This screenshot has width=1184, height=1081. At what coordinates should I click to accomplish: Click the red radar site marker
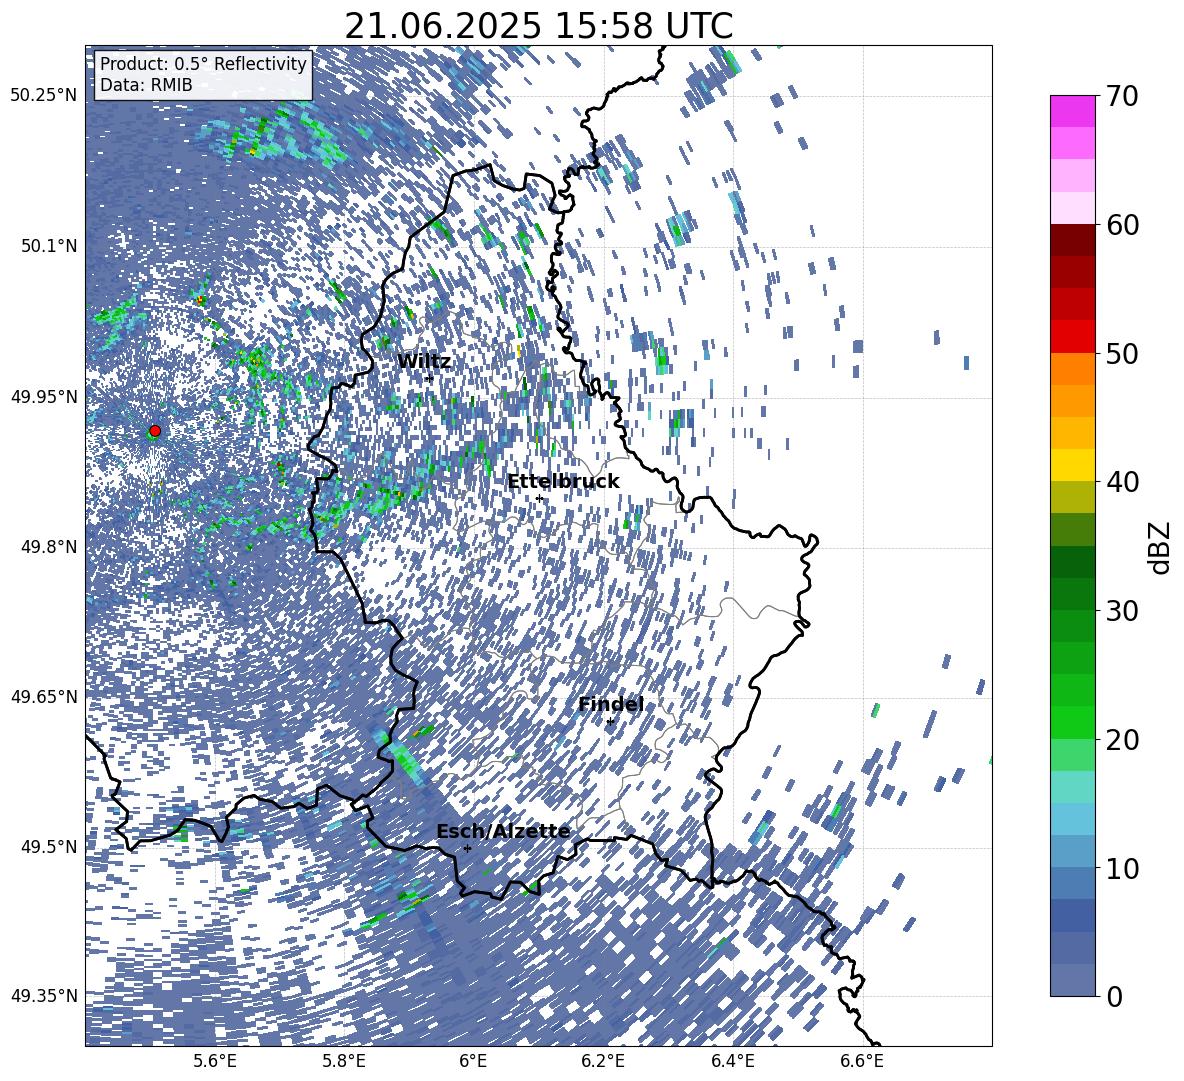(x=155, y=431)
